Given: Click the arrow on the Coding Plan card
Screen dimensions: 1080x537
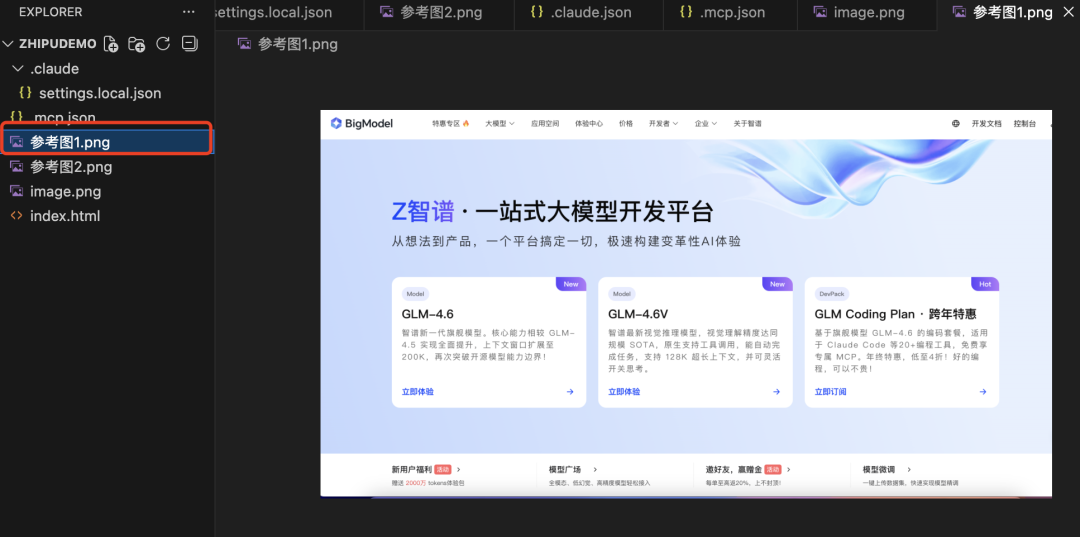Looking at the screenshot, I should pyautogui.click(x=983, y=392).
